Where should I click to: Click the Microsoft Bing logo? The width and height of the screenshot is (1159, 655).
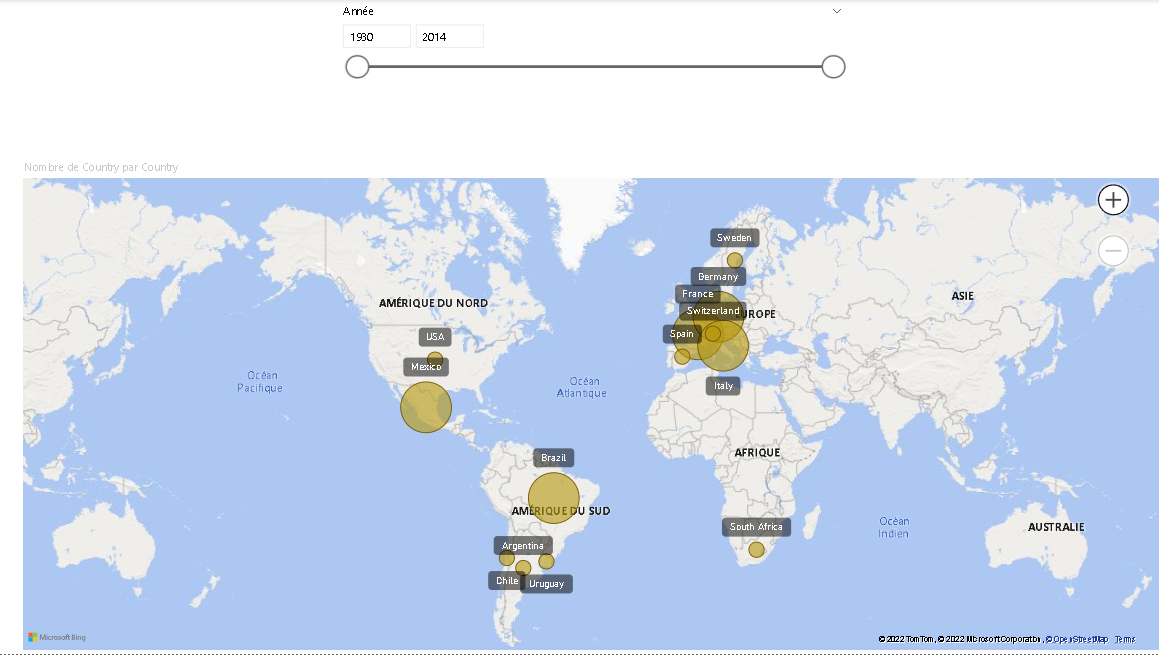[x=57, y=637]
